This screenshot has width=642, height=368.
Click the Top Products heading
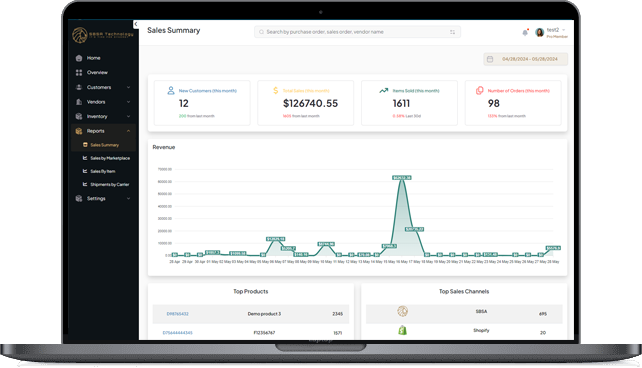click(x=251, y=291)
